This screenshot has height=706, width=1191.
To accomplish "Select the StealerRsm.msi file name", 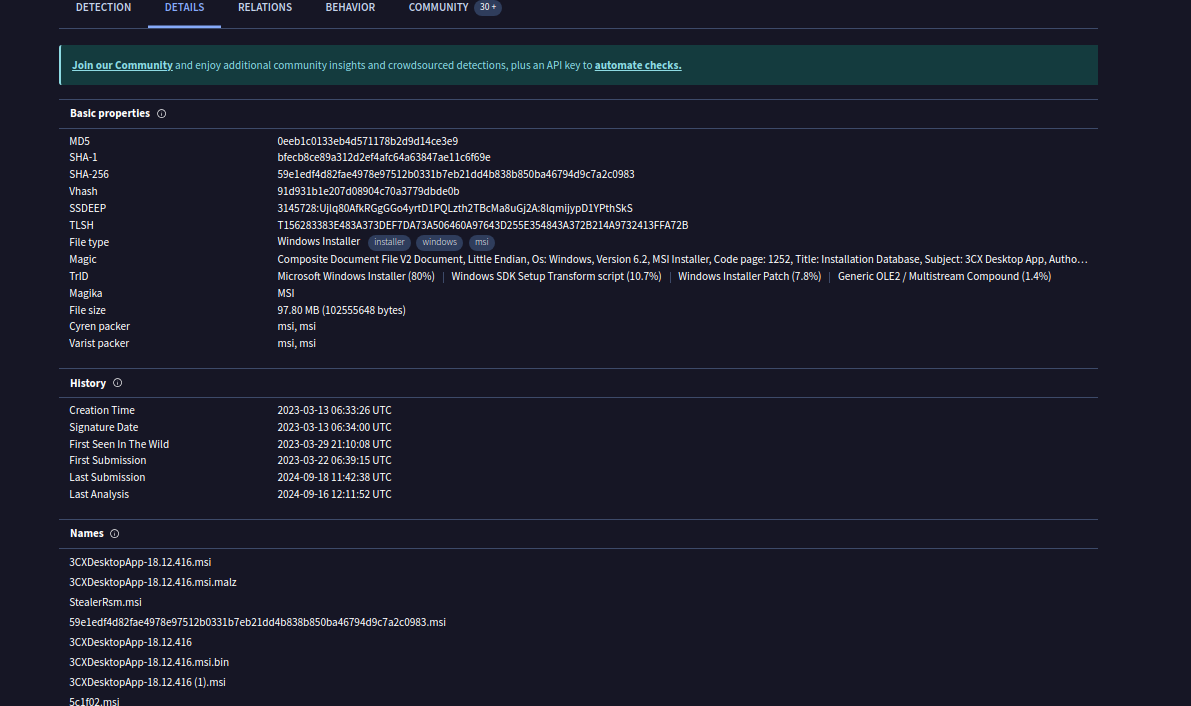I will click(105, 602).
